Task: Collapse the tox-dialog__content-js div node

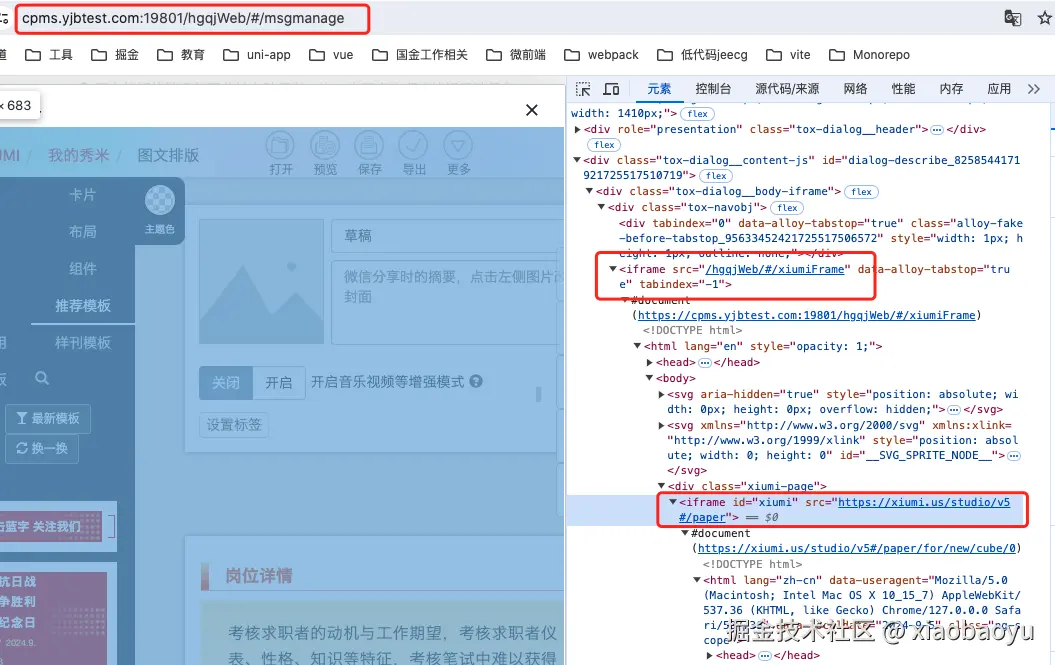Action: [577, 160]
